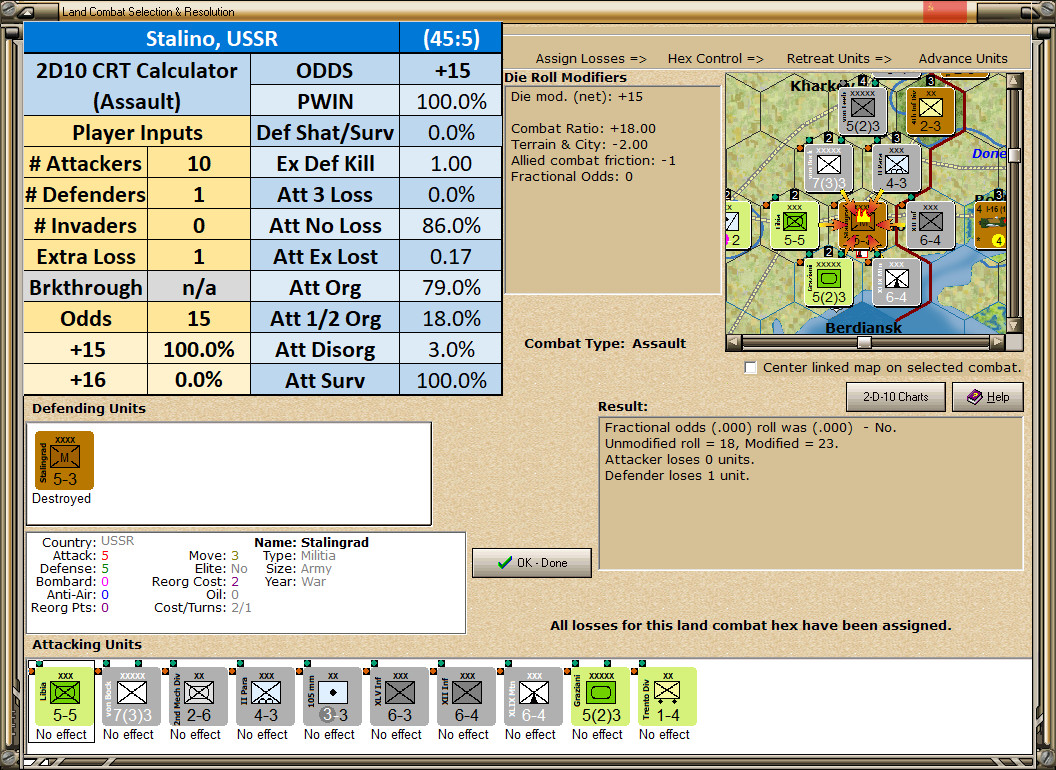Viewport: 1056px width, 770px height.
Task: Select XLV Inf 6-3 attacking counter
Action: 399,697
